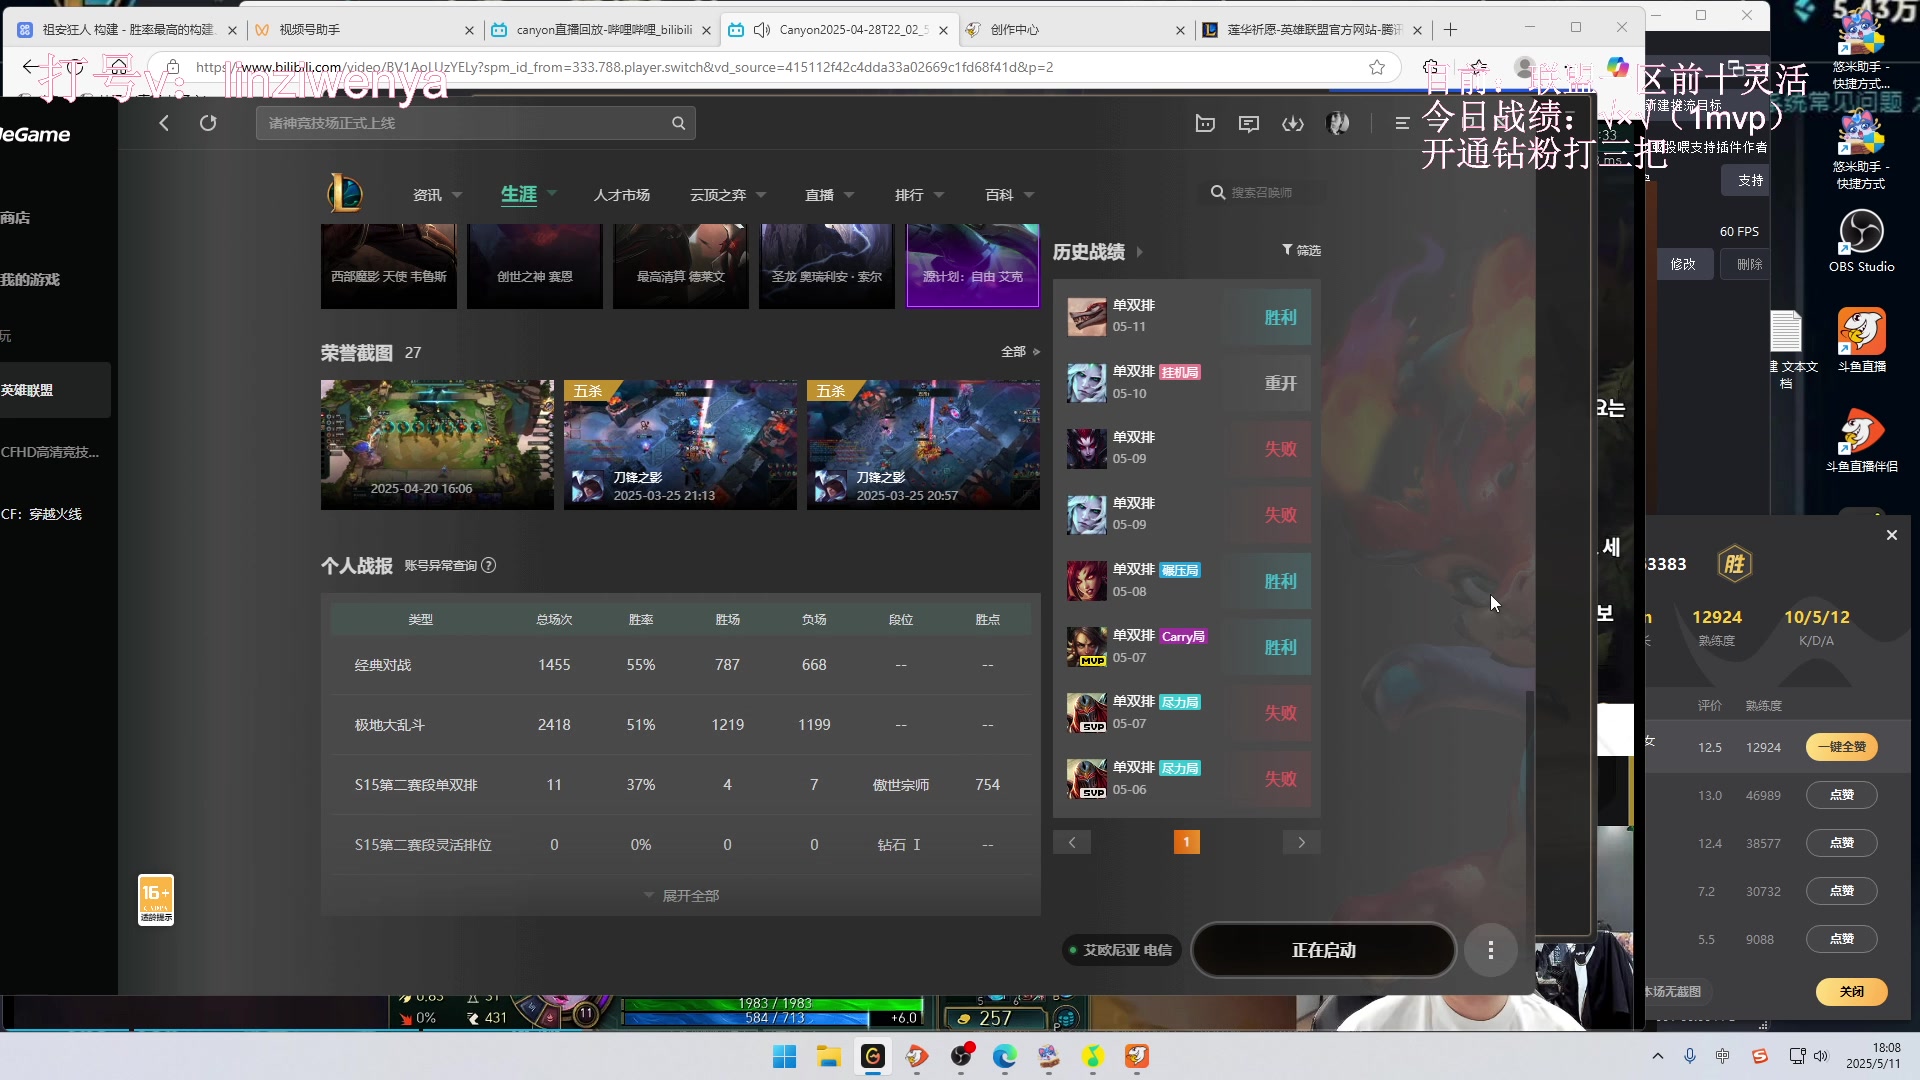
Task: Select page 1 of match history
Action: (1186, 842)
